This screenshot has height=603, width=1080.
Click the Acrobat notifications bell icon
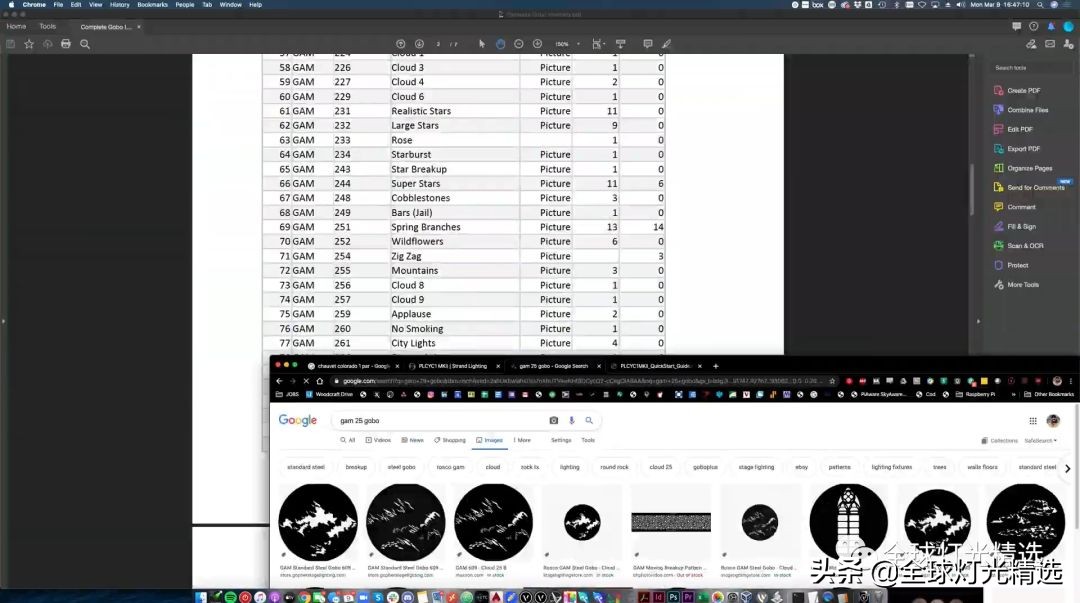[1050, 26]
